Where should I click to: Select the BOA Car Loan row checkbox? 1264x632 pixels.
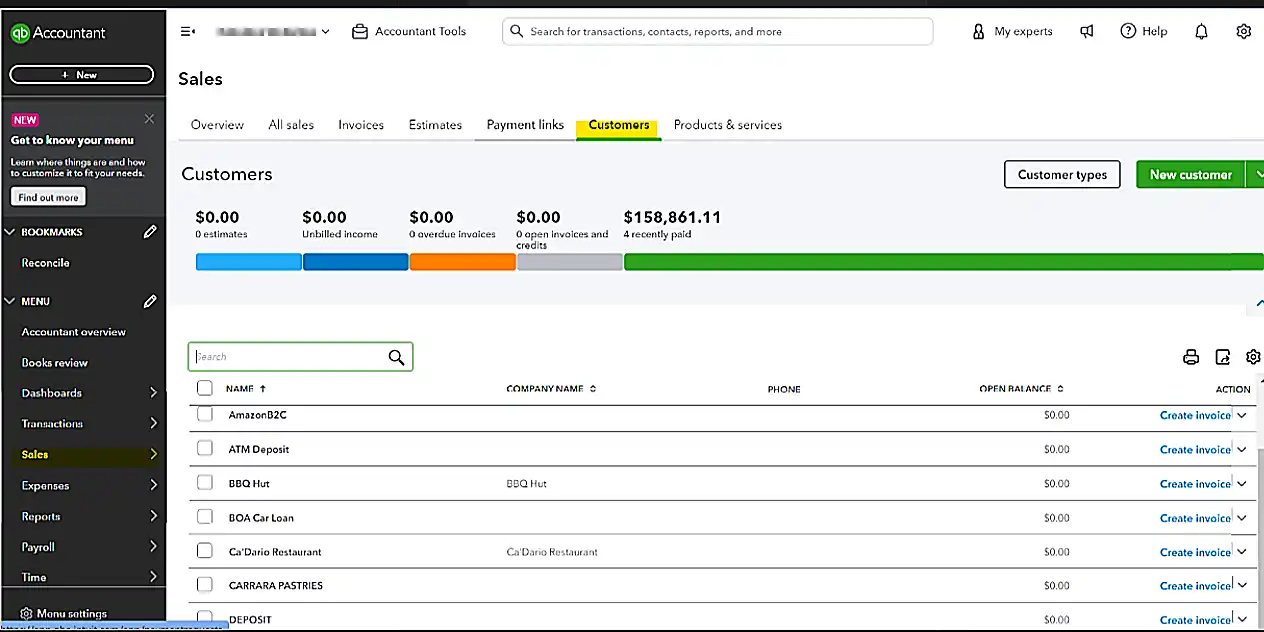coord(205,517)
